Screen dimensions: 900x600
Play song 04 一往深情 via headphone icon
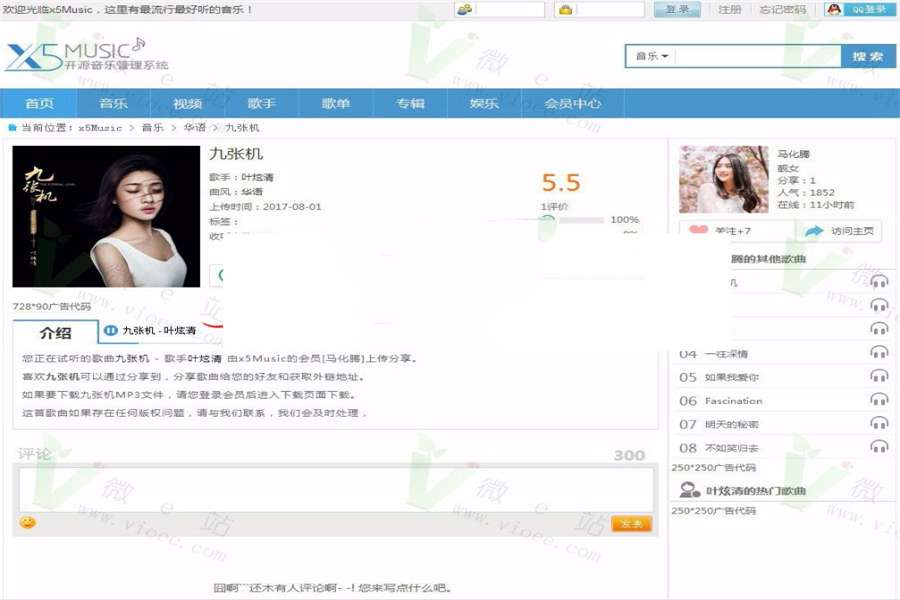(879, 352)
